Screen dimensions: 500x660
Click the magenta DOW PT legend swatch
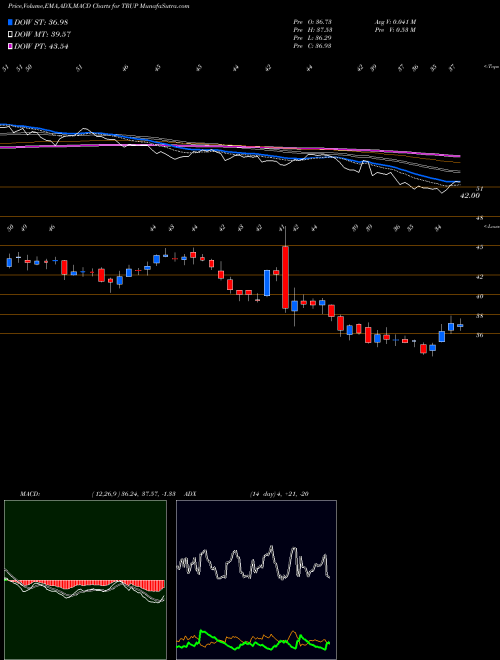pyautogui.click(x=10, y=46)
